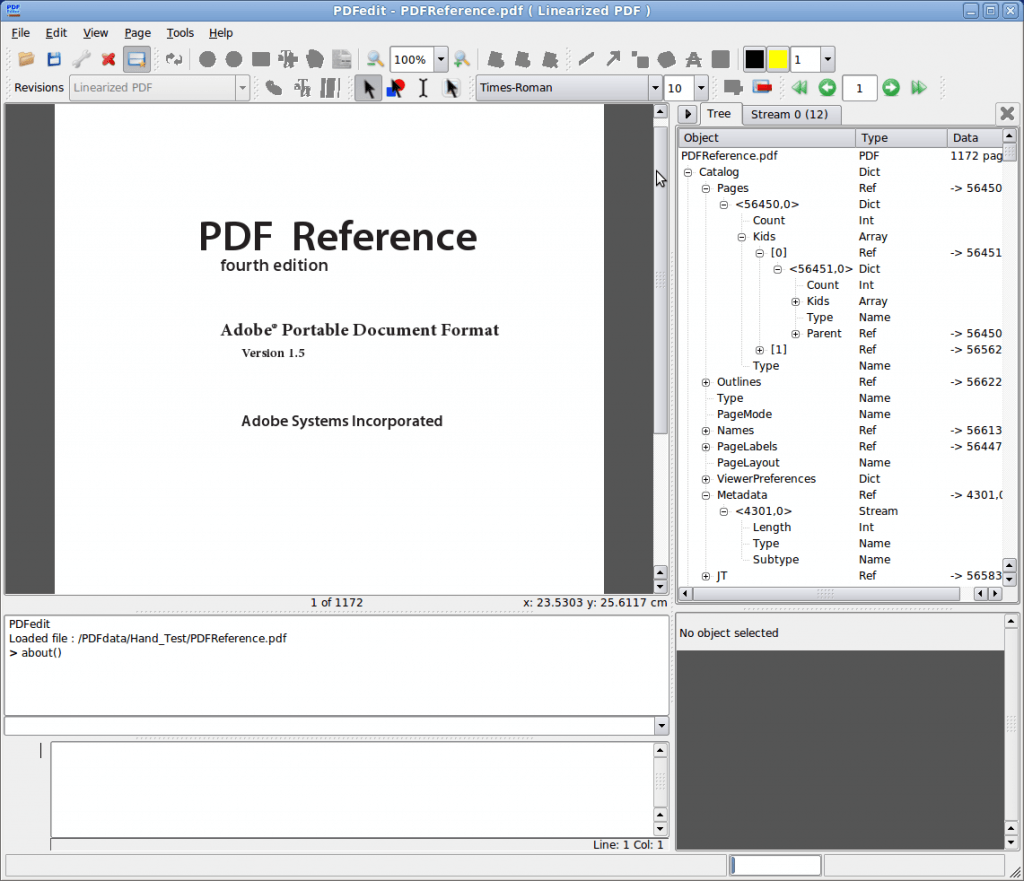Click the yellow fill color swatch

pos(778,59)
